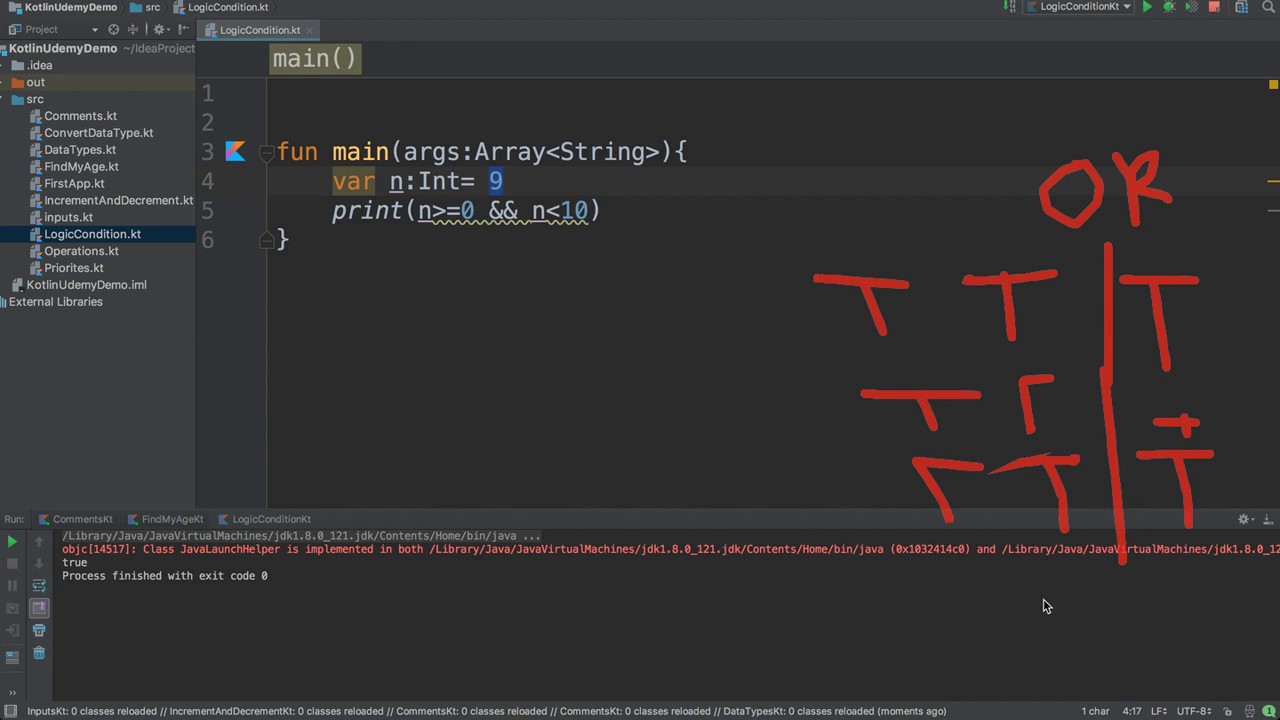The height and width of the screenshot is (720, 1280).
Task: Switch to the LogicConditionKt run tab
Action: tap(264, 519)
